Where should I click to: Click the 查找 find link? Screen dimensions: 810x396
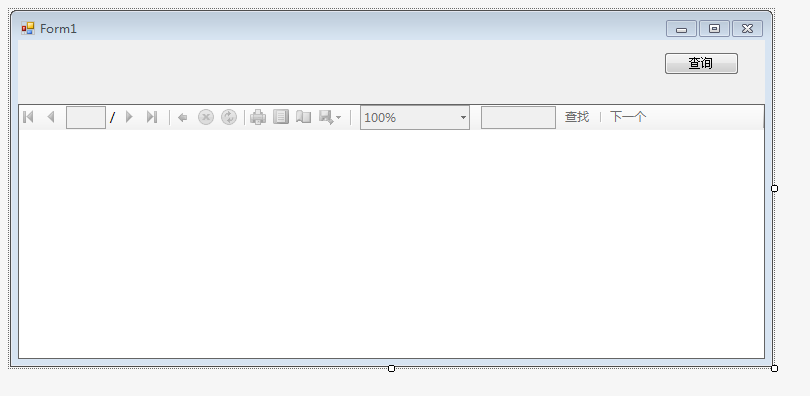click(x=577, y=117)
